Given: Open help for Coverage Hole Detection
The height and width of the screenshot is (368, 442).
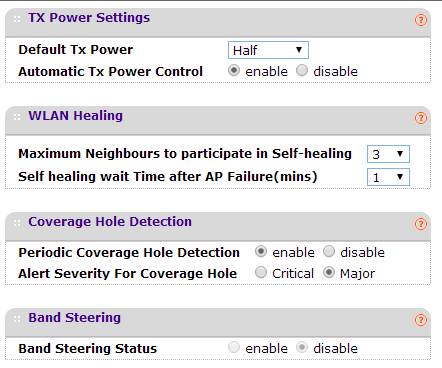Looking at the screenshot, I should [x=421, y=224].
